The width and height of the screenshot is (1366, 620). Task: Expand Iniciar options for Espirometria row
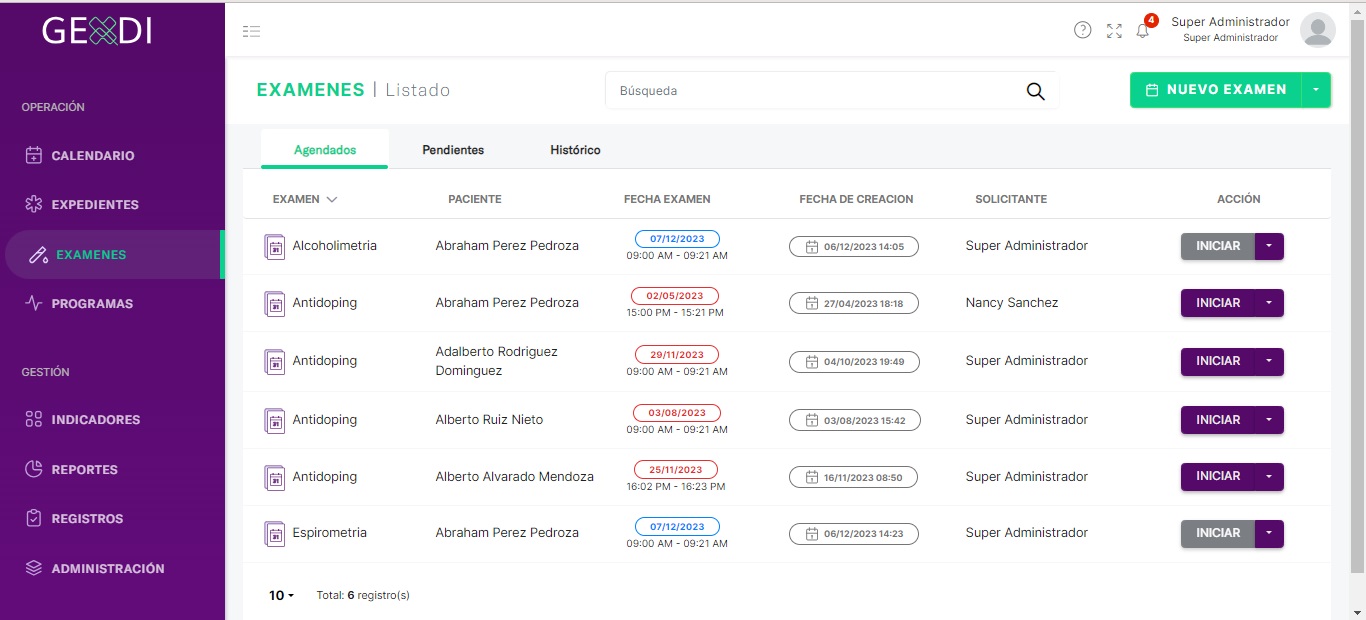tap(1269, 533)
